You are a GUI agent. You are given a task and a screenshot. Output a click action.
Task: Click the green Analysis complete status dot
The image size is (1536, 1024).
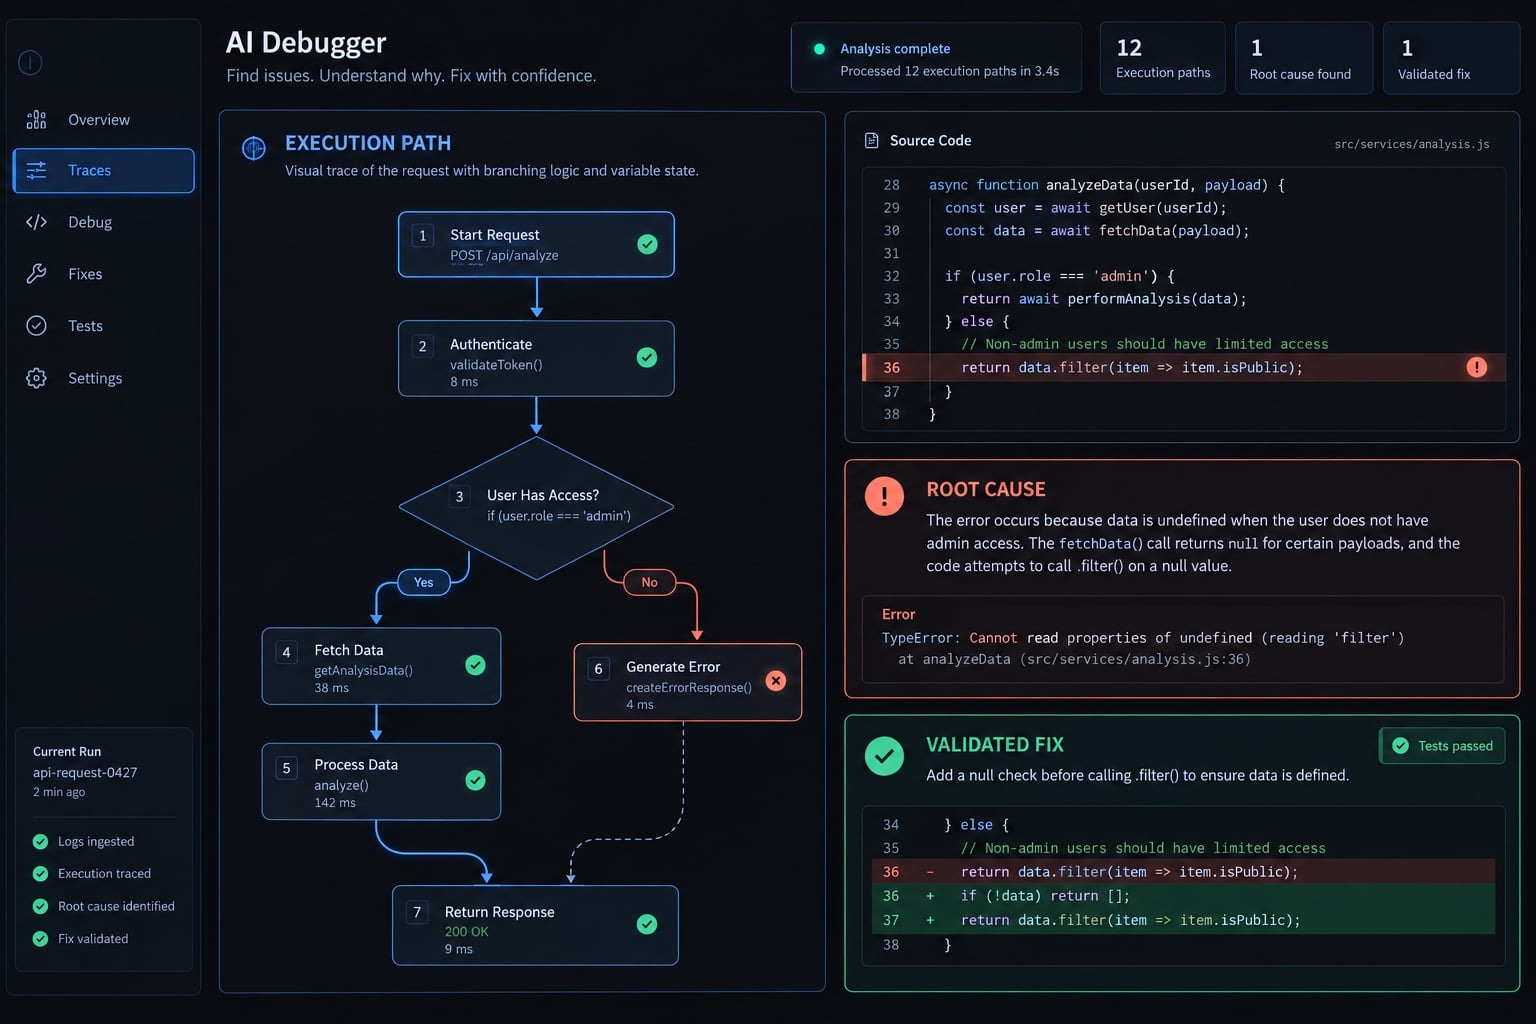tap(819, 49)
